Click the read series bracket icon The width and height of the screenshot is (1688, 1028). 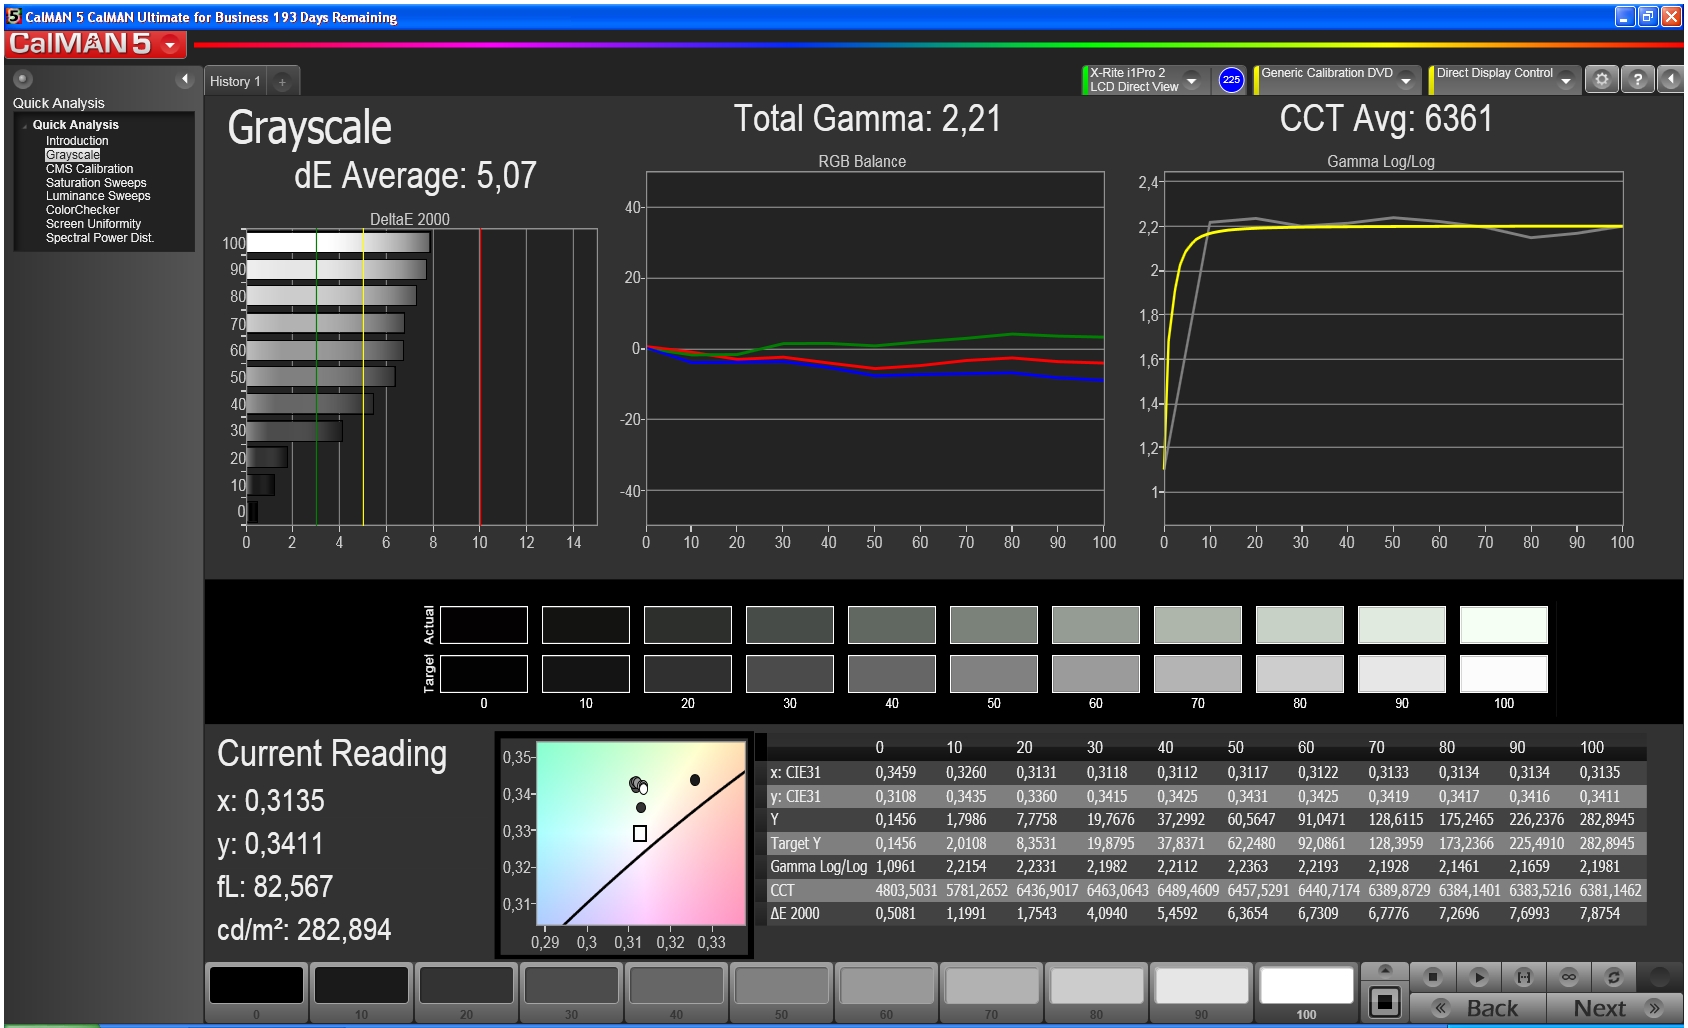(1523, 977)
